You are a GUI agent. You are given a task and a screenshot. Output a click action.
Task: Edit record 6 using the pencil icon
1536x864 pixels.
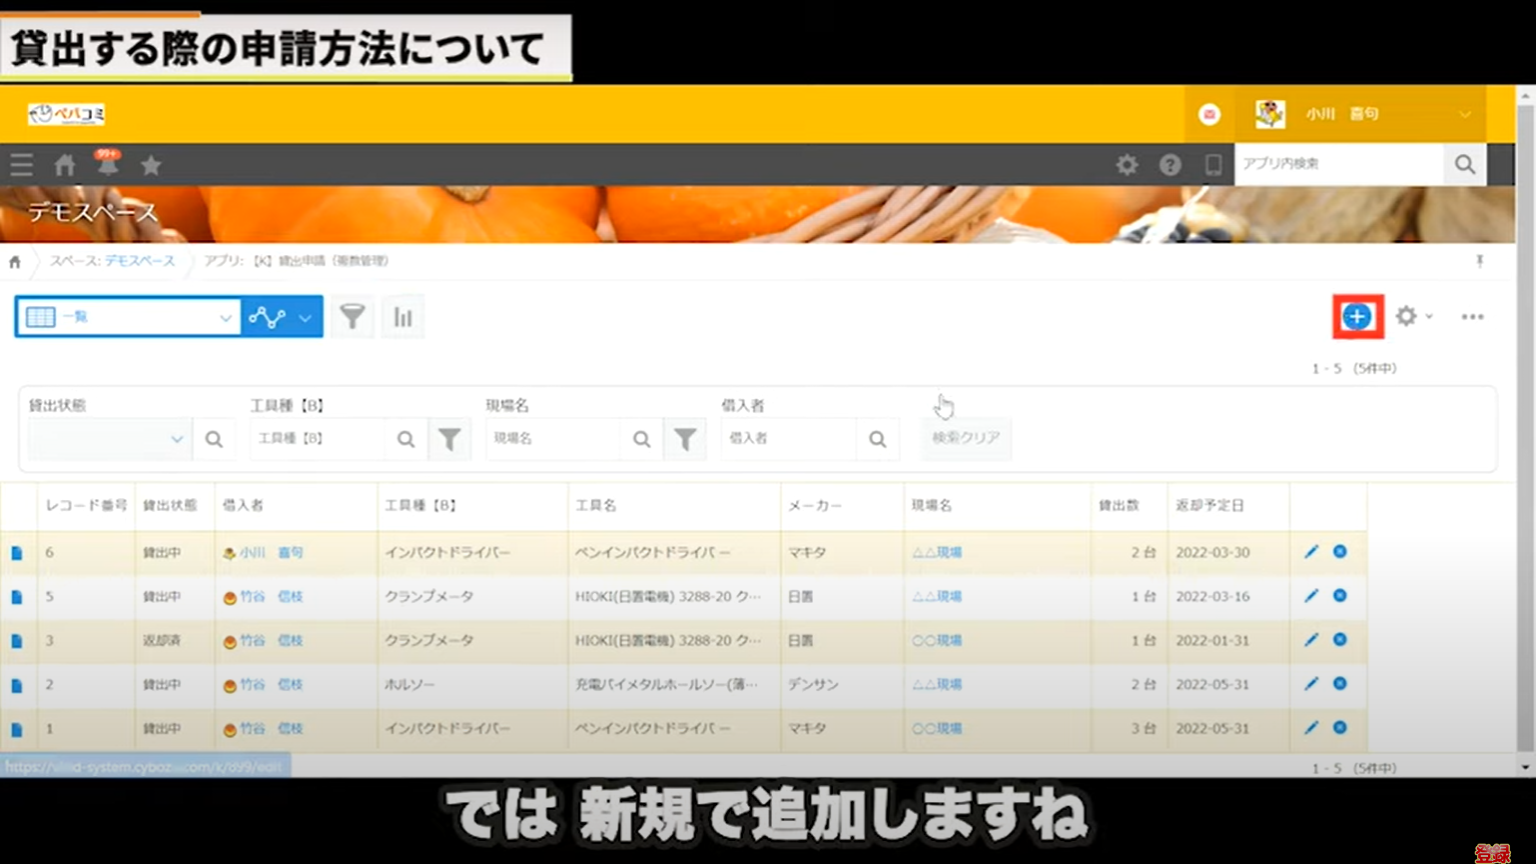pos(1310,551)
